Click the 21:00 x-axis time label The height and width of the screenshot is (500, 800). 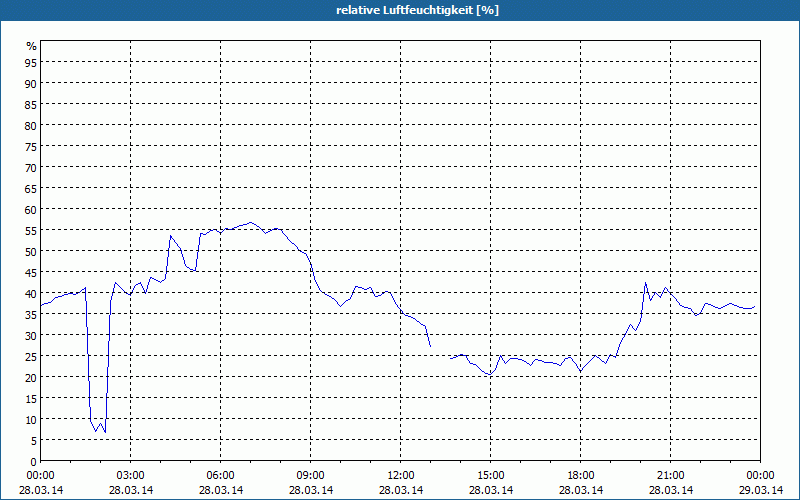tap(670, 476)
